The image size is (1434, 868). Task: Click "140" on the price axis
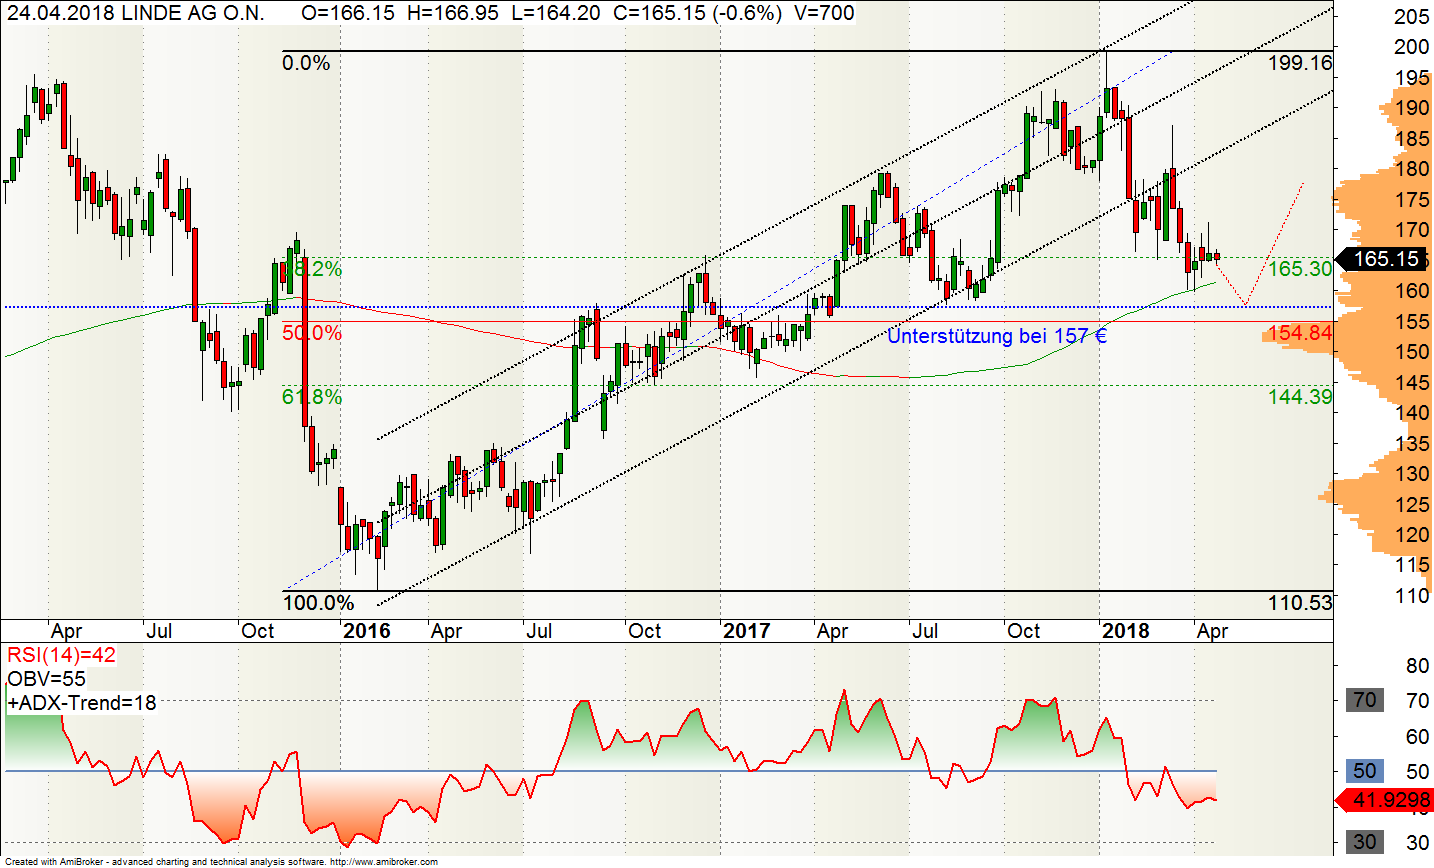click(1412, 413)
